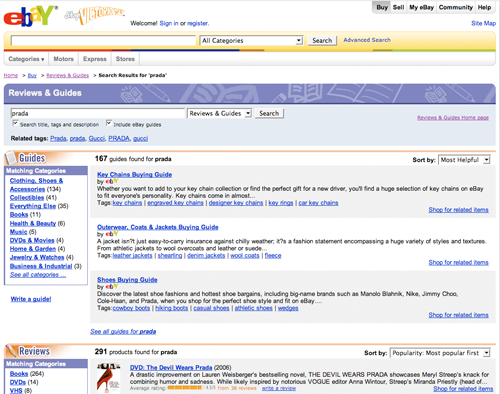
Task: Open the All Categories dropdown
Action: [x=252, y=41]
